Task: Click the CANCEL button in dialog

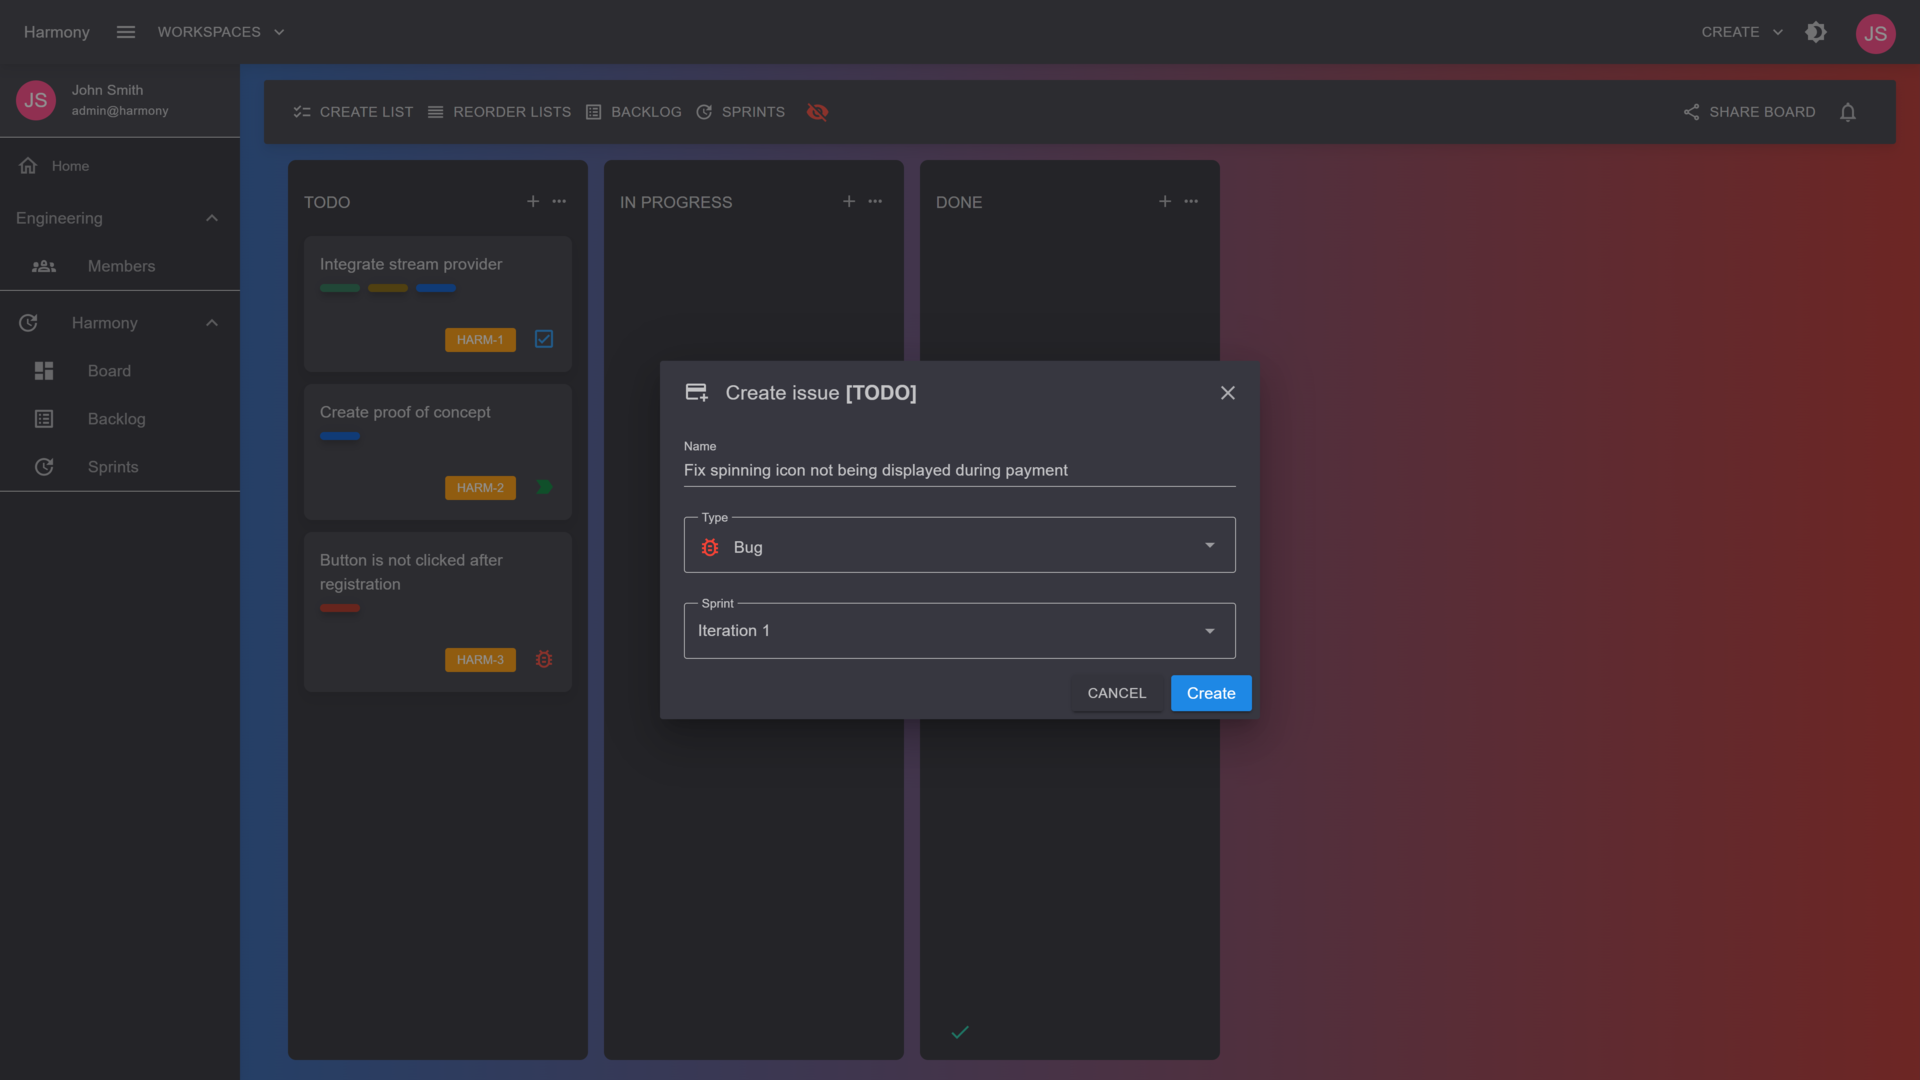Action: (1116, 693)
